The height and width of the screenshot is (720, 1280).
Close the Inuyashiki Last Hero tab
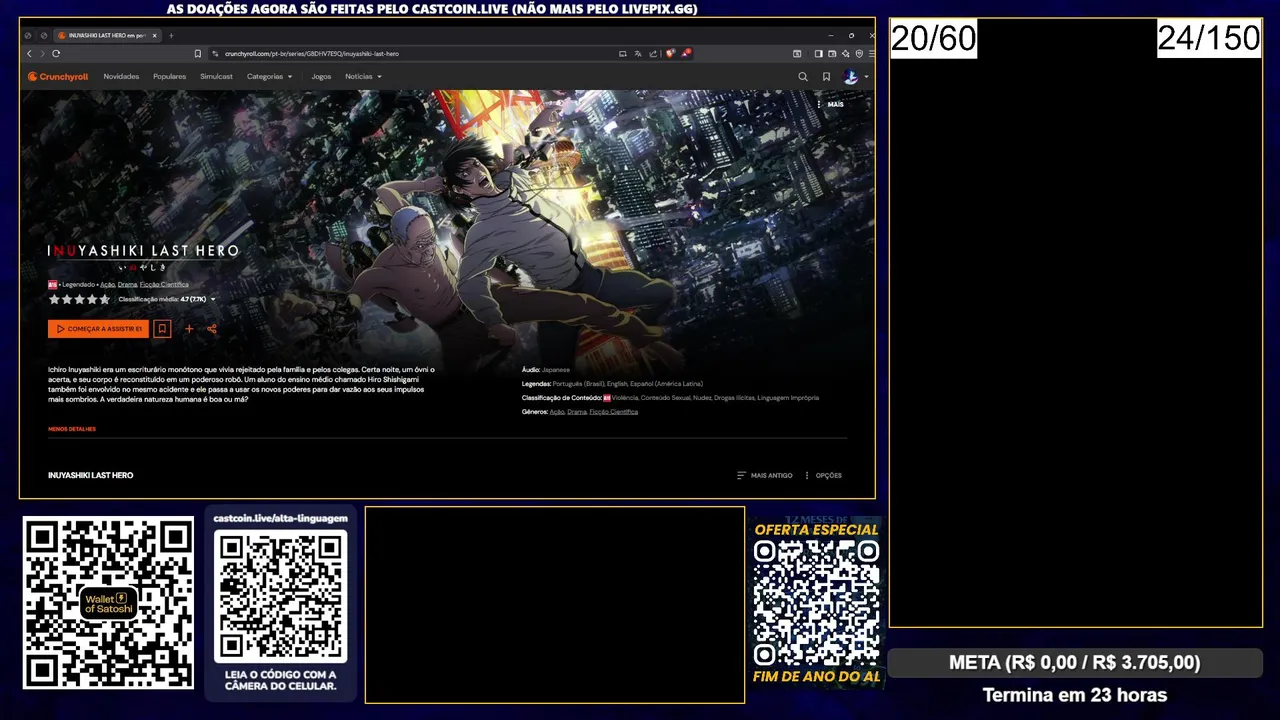[x=154, y=36]
